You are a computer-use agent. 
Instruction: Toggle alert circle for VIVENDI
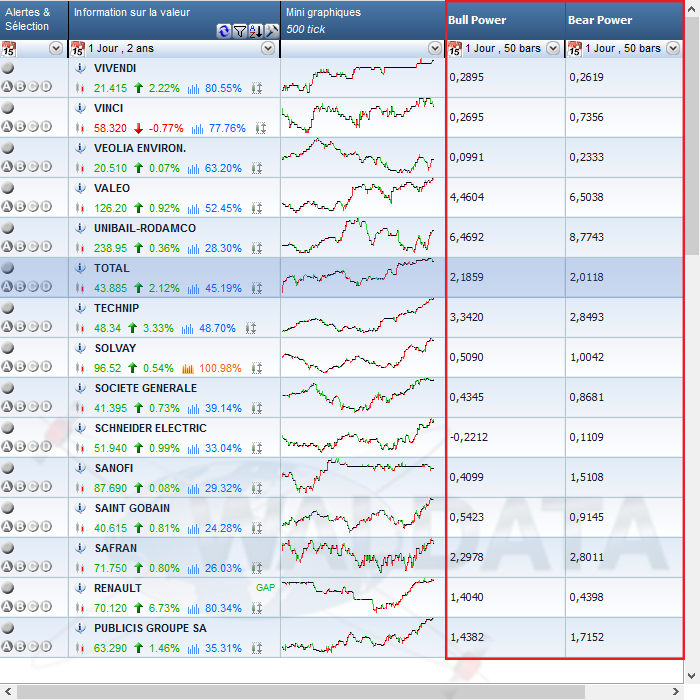(x=8, y=68)
